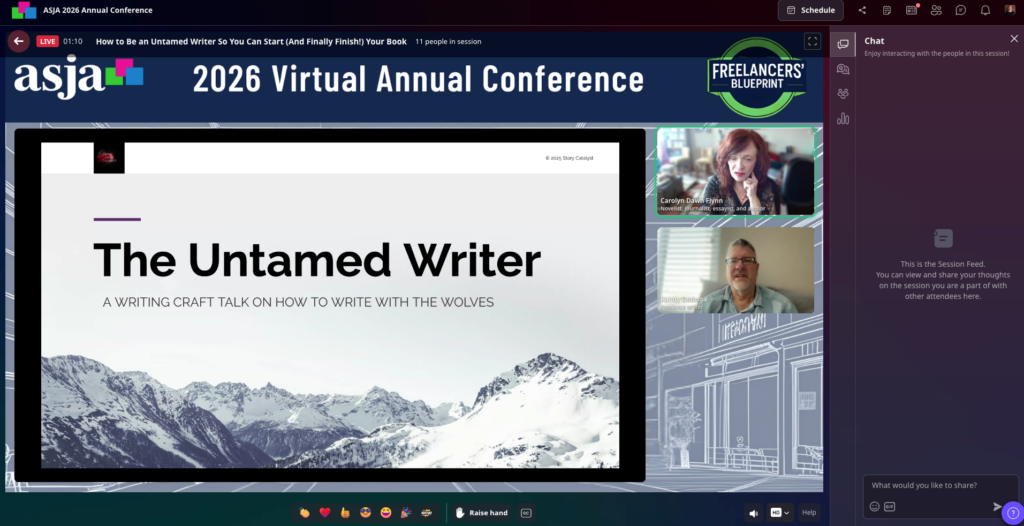The height and width of the screenshot is (526, 1024).
Task: Click the Raise hand button
Action: click(x=481, y=513)
